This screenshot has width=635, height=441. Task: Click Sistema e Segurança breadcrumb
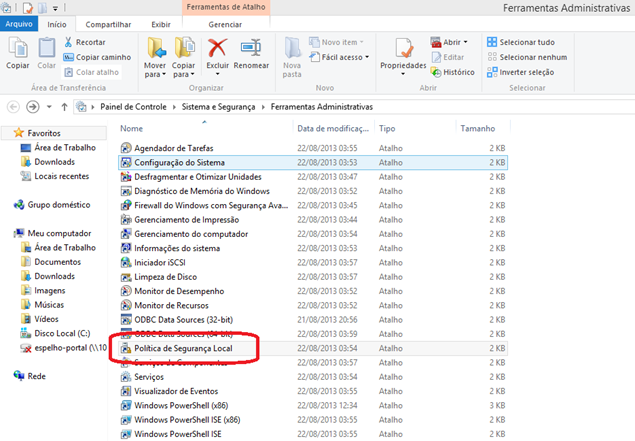[218, 107]
